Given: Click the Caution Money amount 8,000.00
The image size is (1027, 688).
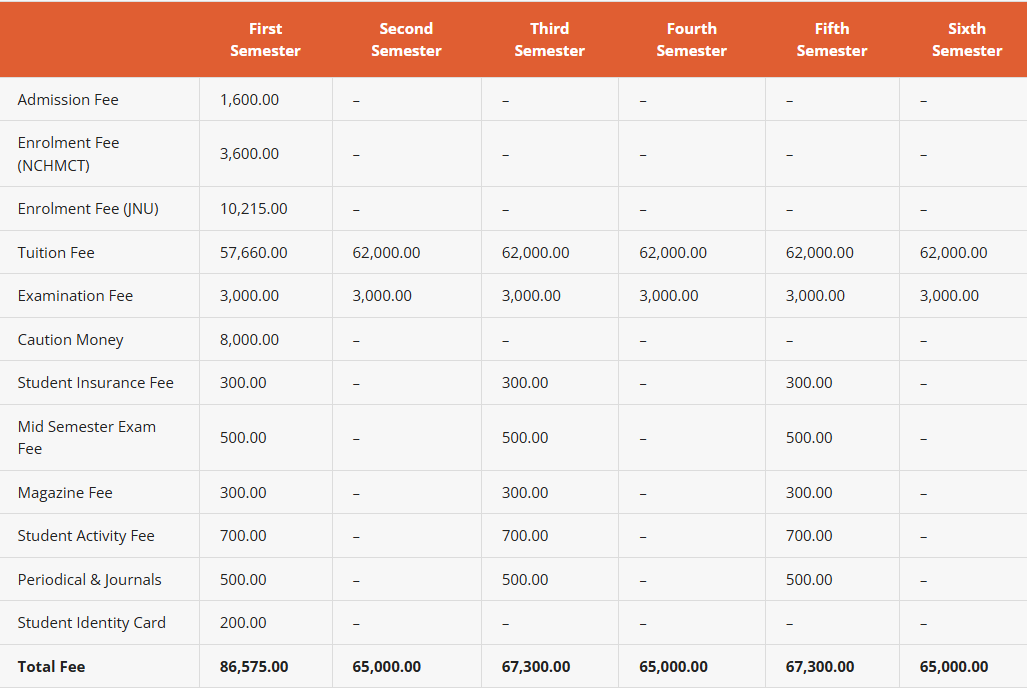Looking at the screenshot, I should (x=249, y=340).
